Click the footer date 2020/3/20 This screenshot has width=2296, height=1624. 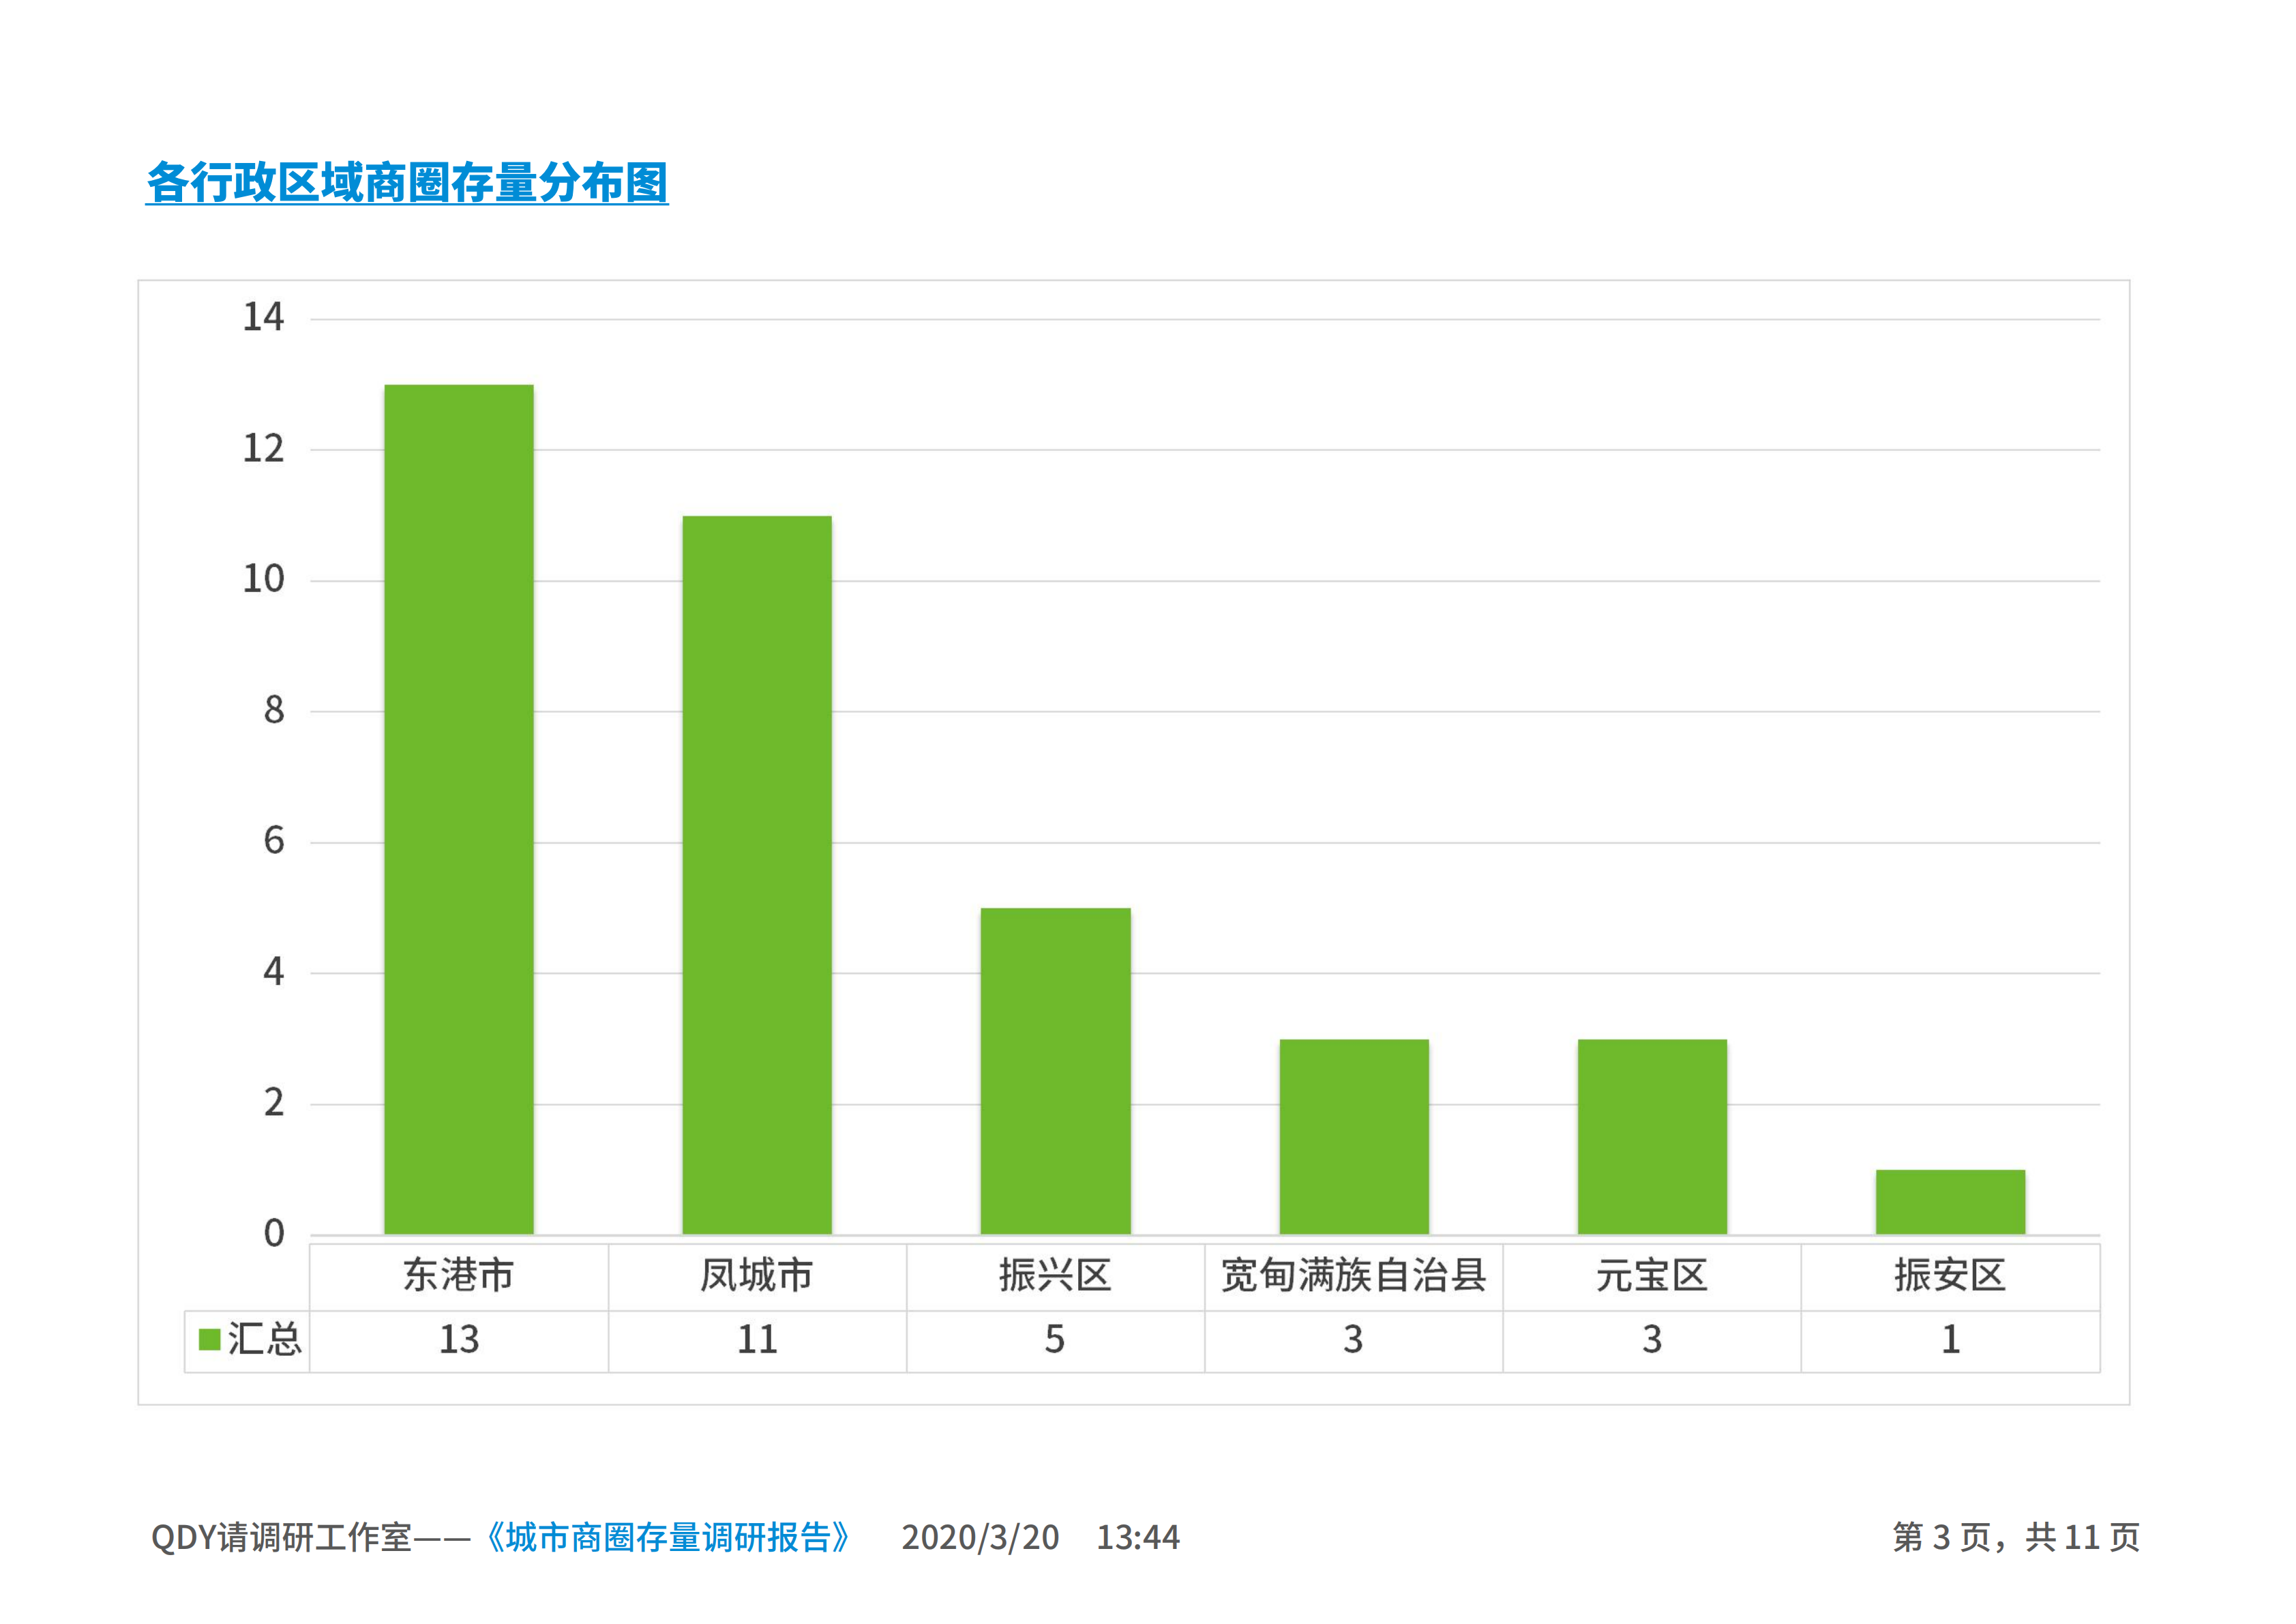point(980,1537)
